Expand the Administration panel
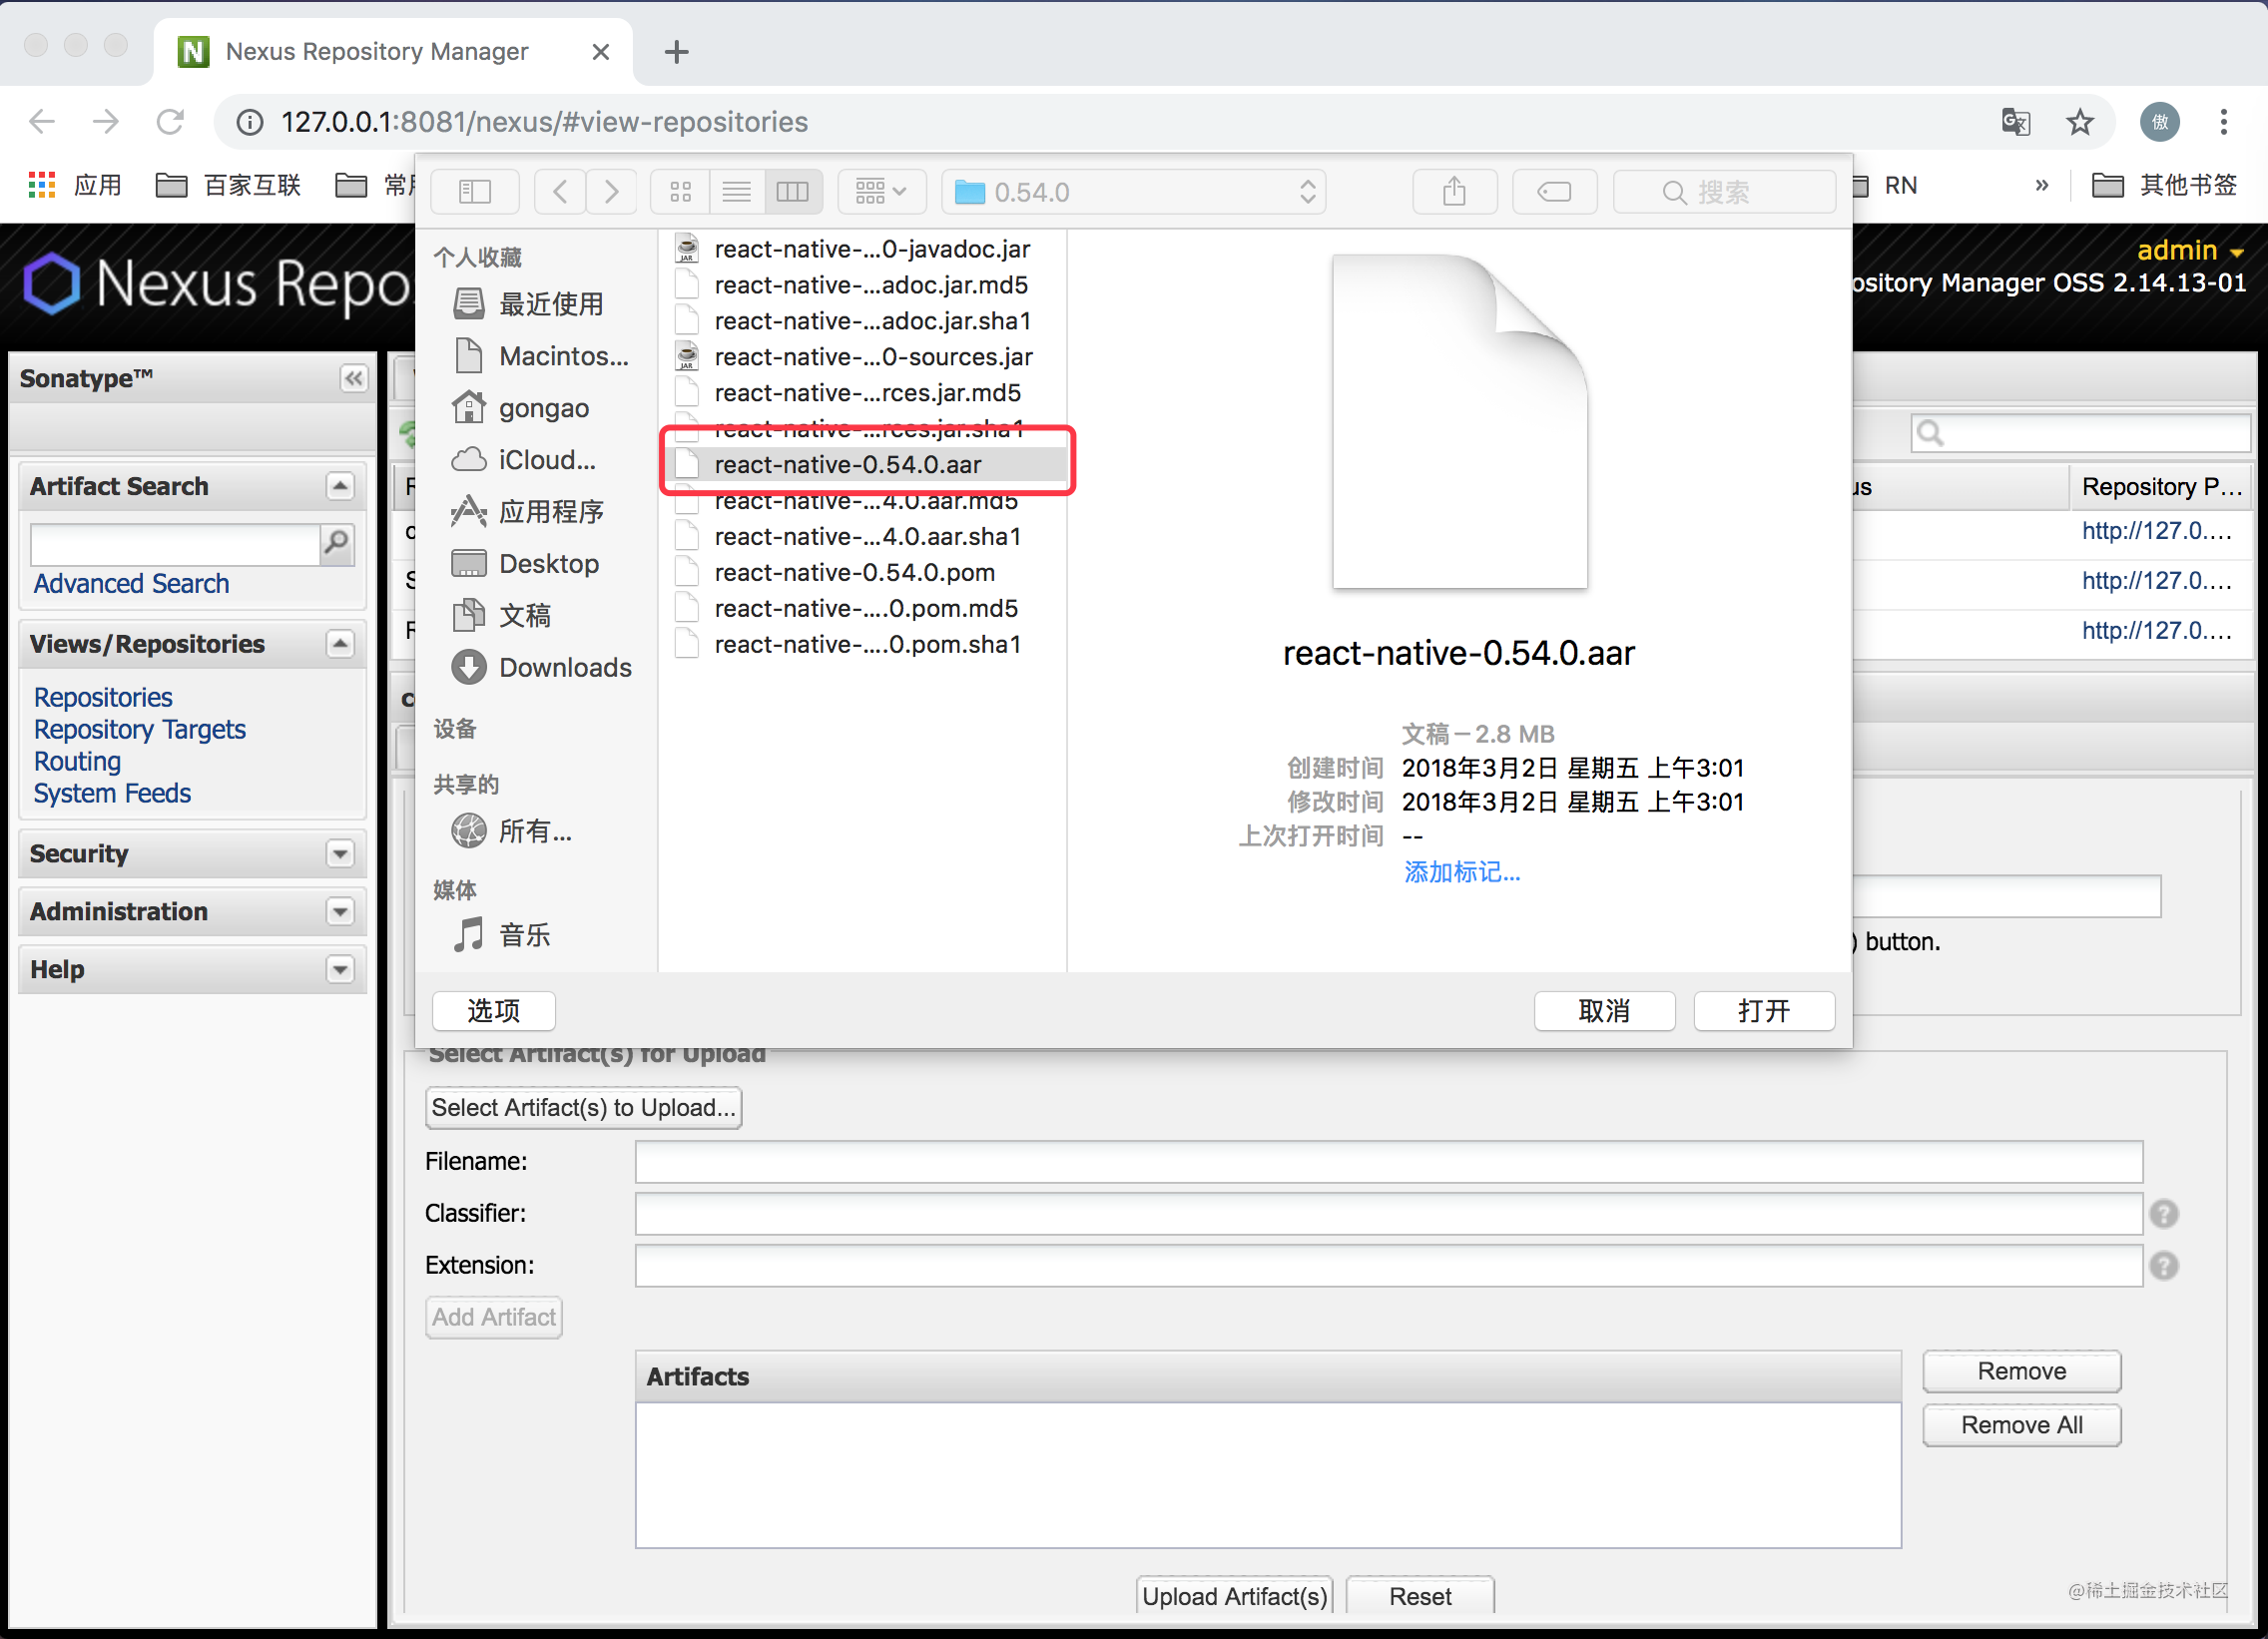 click(x=340, y=912)
